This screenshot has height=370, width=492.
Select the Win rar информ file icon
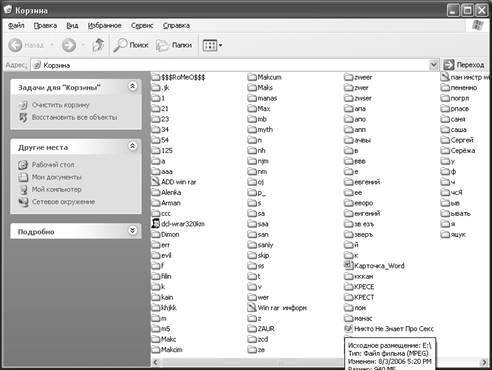[252, 307]
